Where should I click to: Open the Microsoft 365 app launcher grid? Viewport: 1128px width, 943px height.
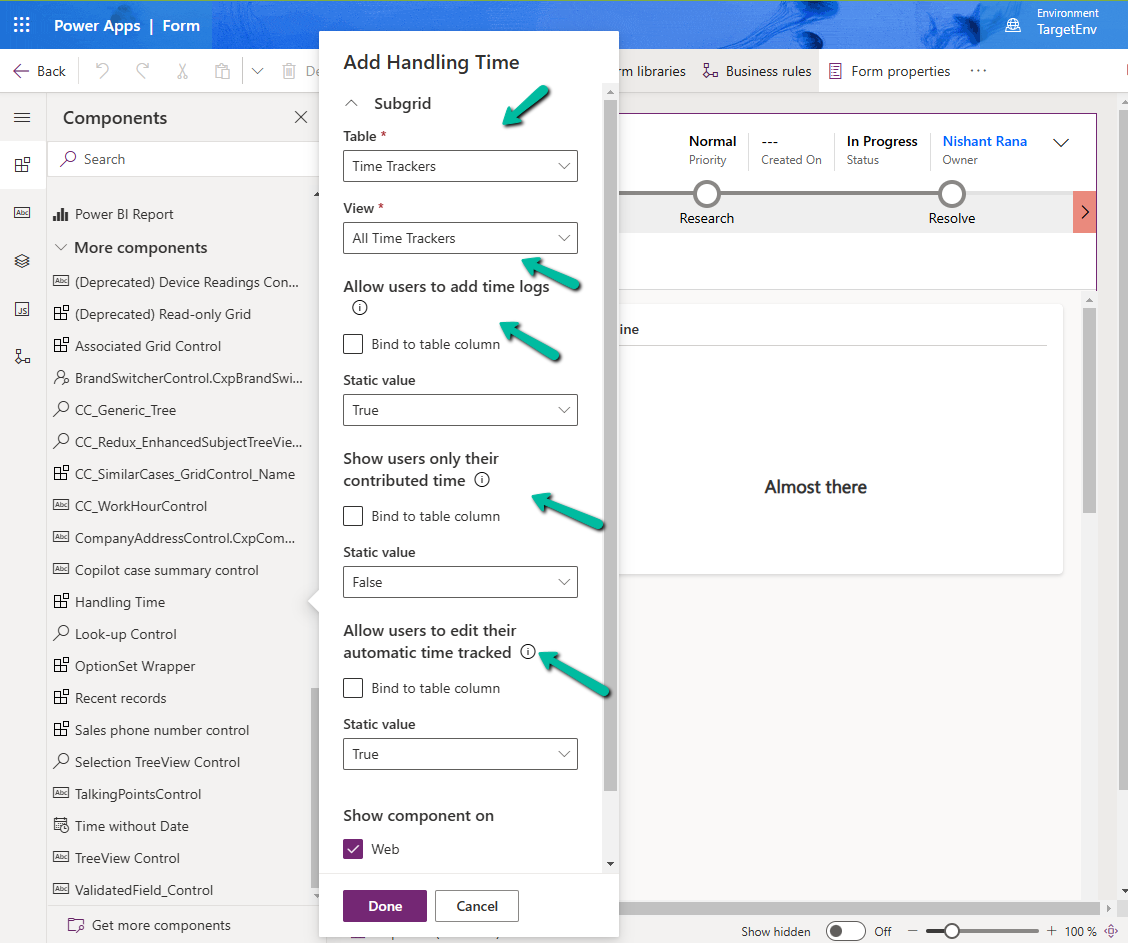coord(21,25)
